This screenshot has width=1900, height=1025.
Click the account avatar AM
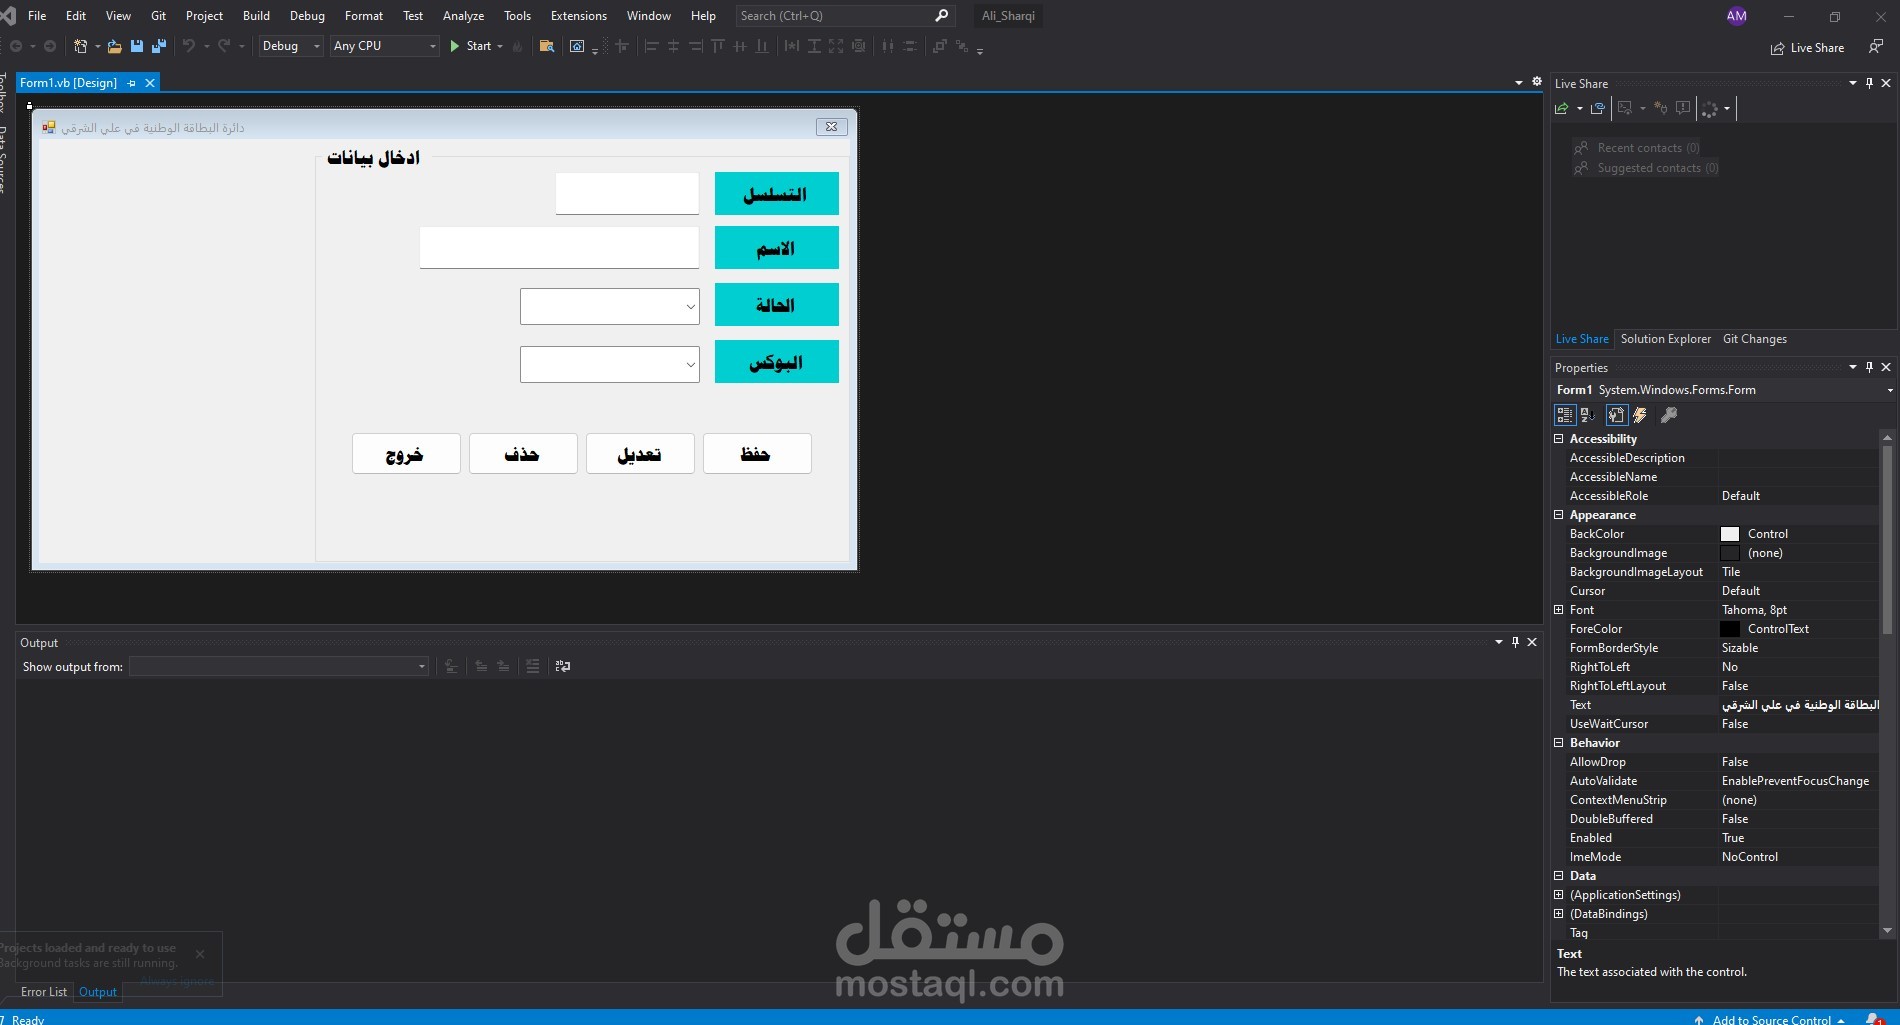[x=1737, y=16]
